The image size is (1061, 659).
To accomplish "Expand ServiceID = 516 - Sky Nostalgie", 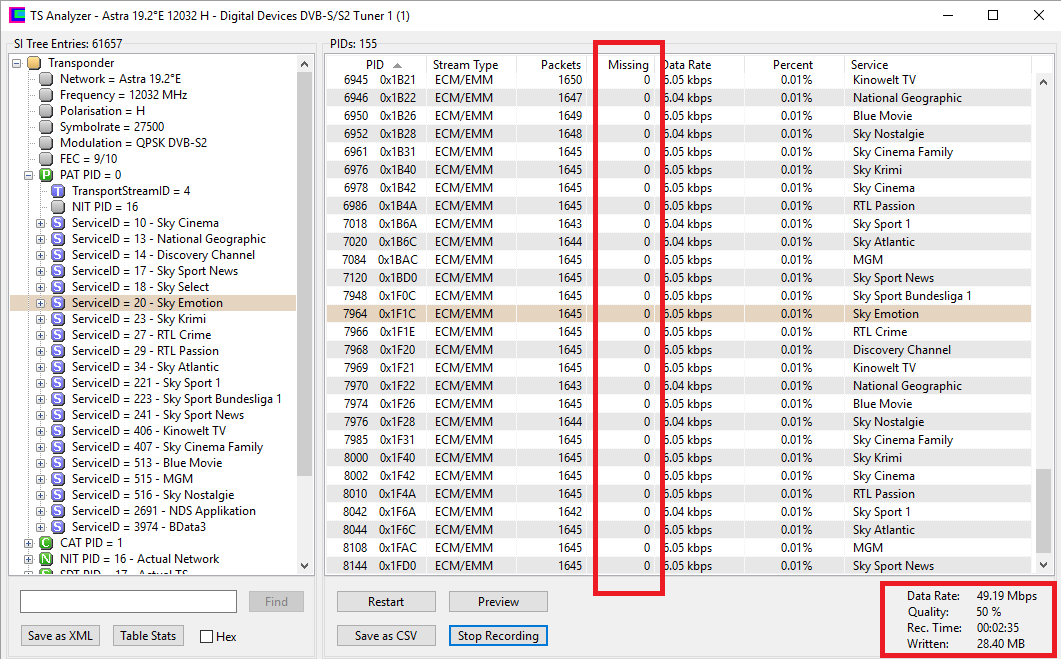I will (x=41, y=495).
